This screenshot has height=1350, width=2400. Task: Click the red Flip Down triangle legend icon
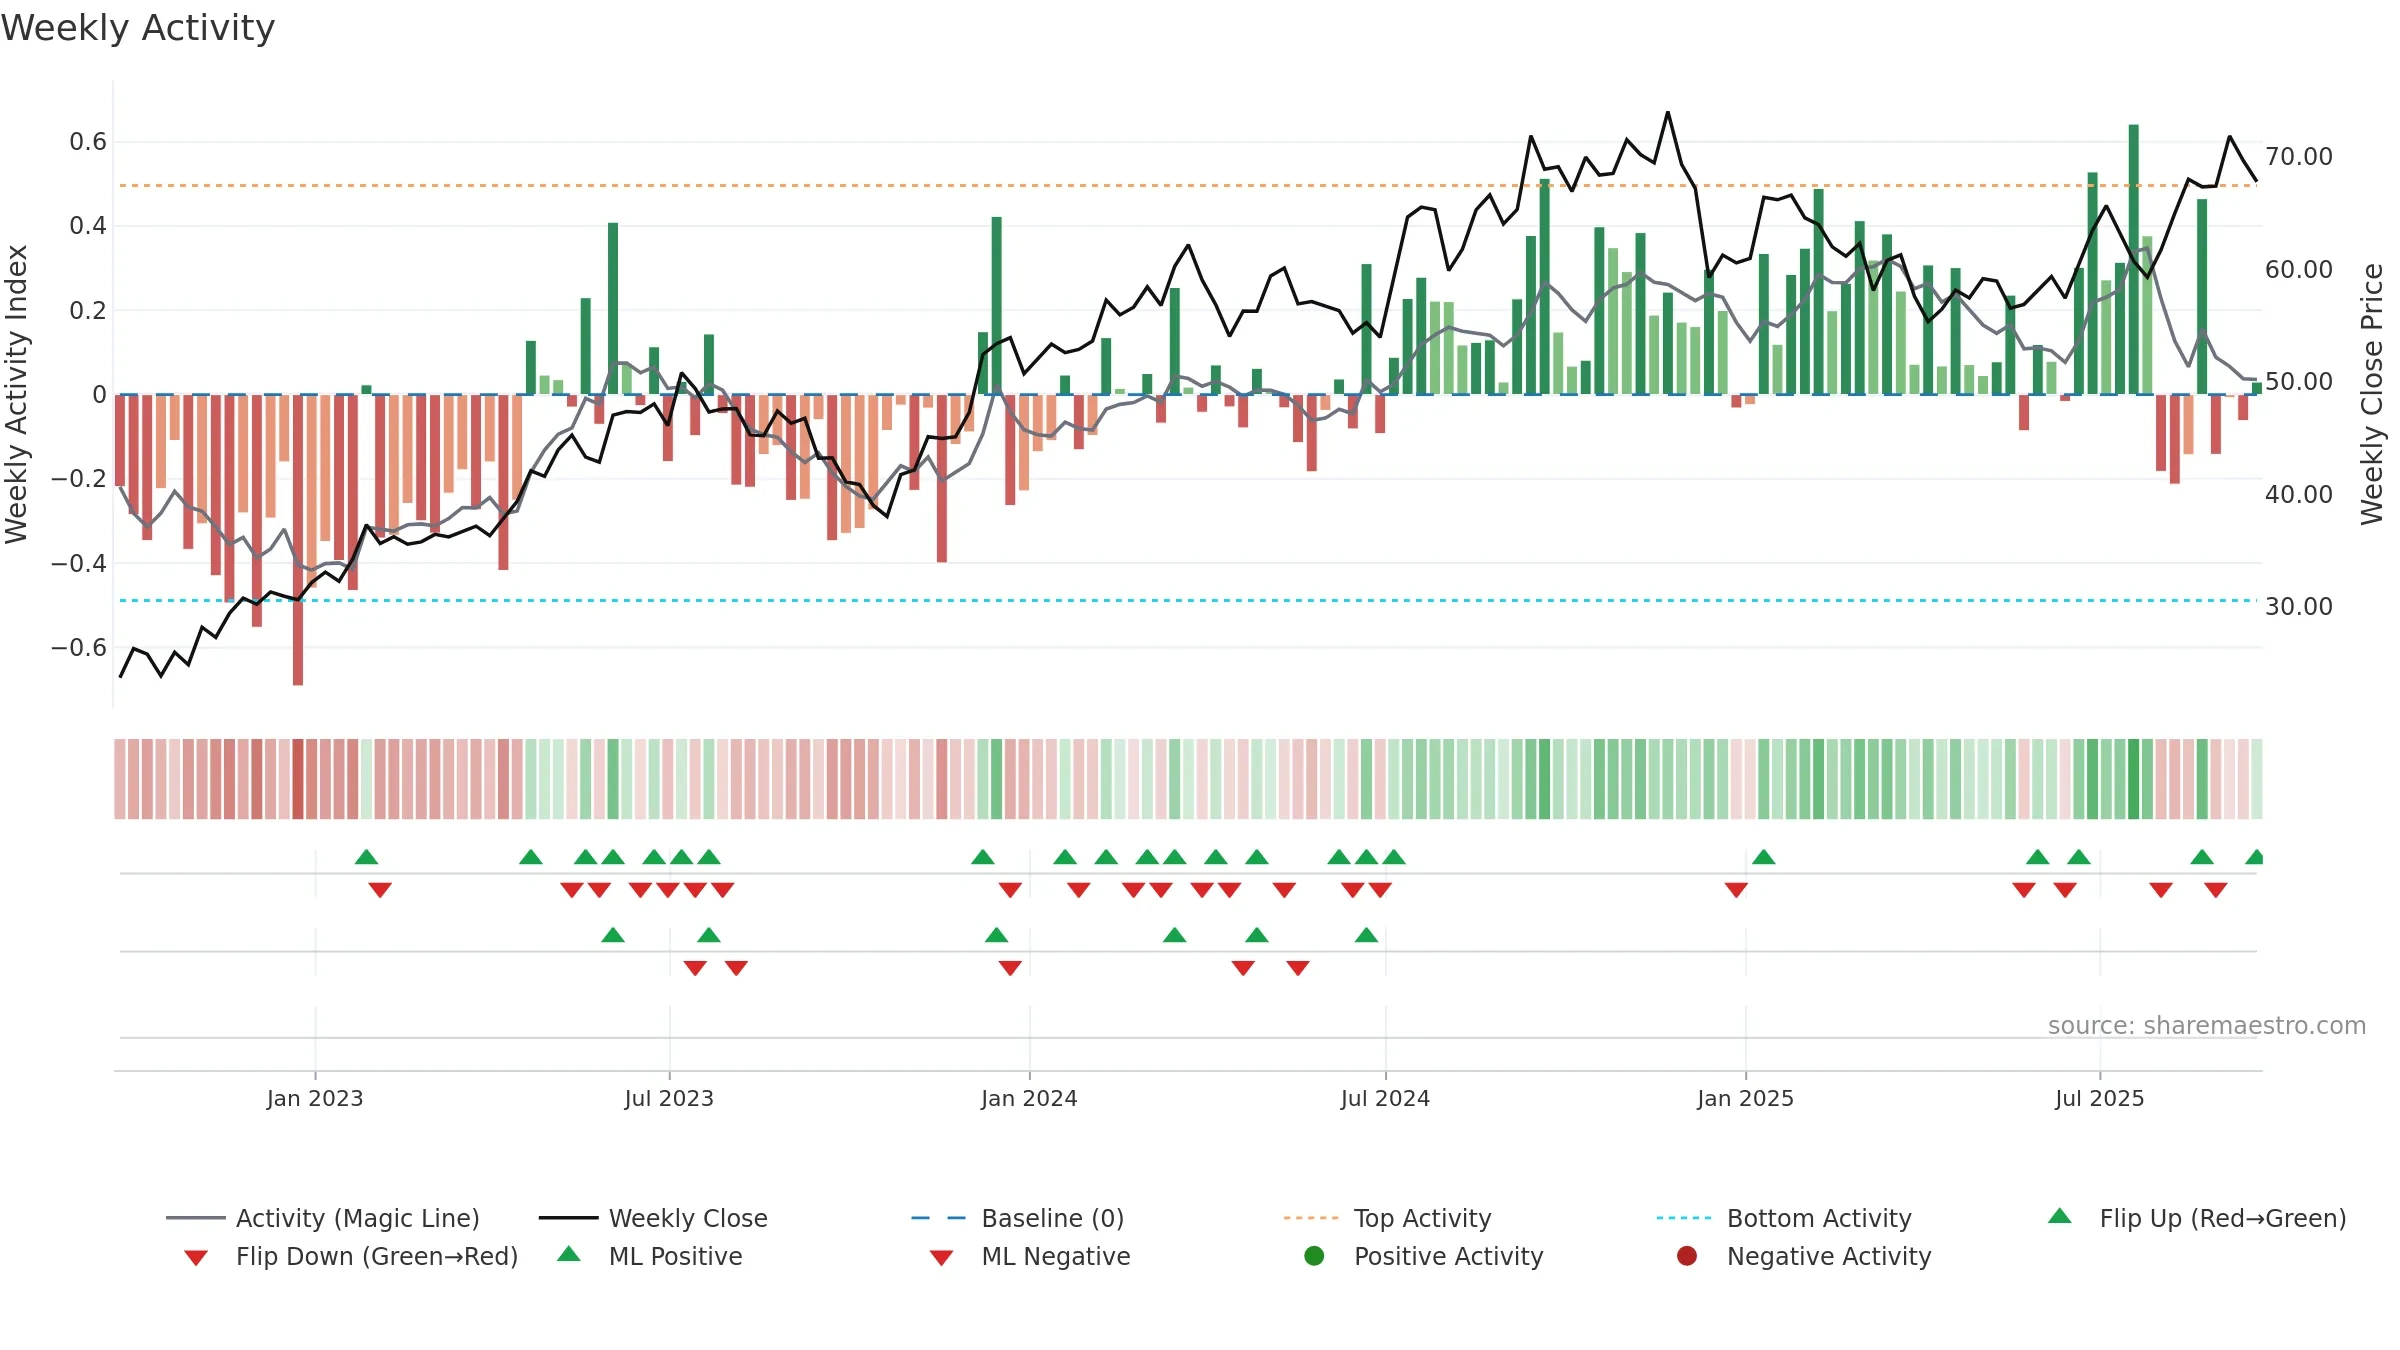tap(196, 1258)
